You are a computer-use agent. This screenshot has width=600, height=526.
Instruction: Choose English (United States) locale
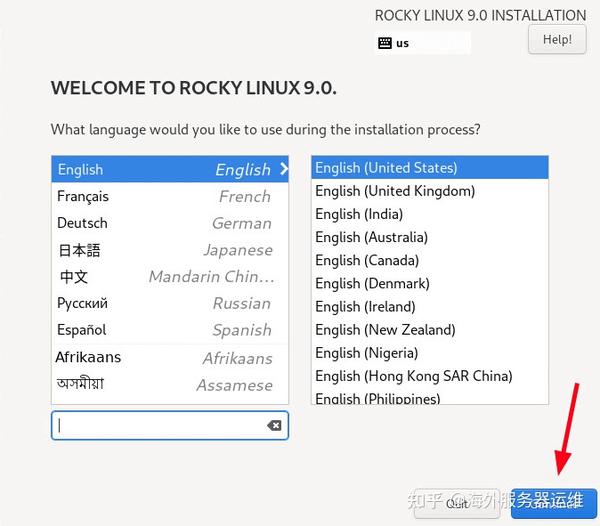pos(430,168)
